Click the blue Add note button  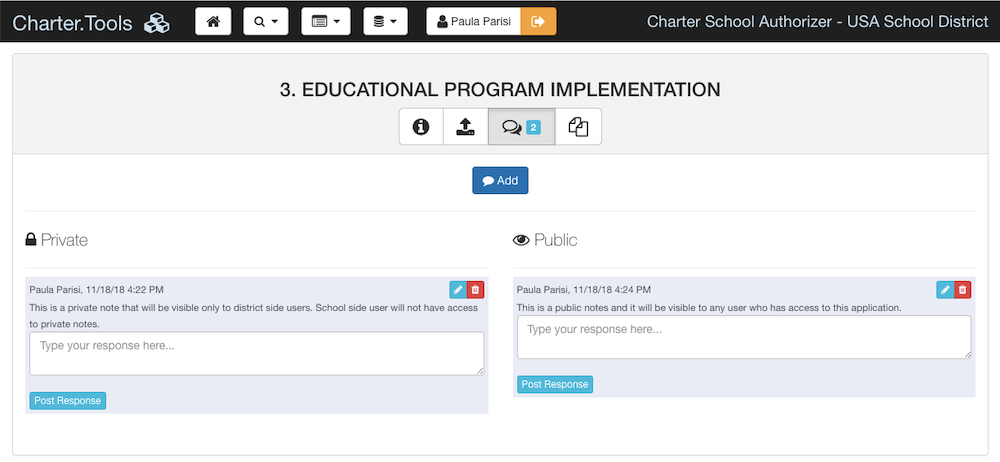500,181
